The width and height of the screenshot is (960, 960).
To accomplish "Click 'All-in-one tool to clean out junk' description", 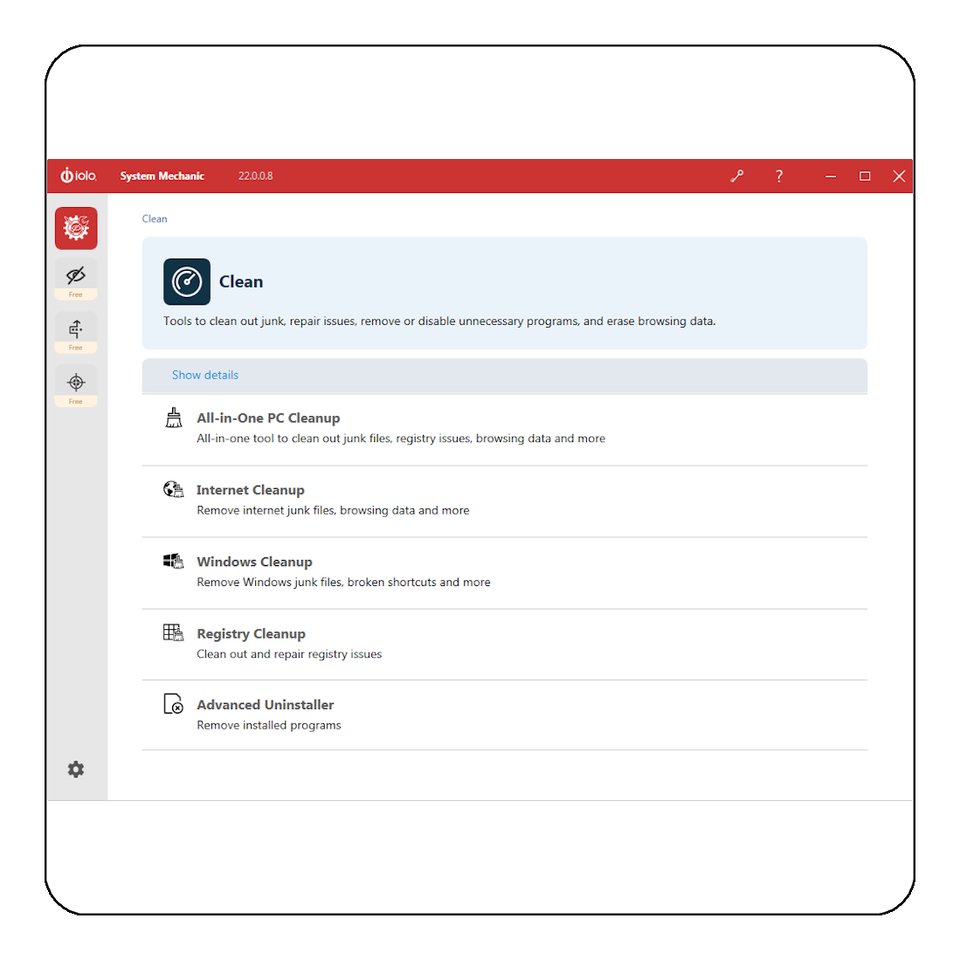I will coord(401,439).
